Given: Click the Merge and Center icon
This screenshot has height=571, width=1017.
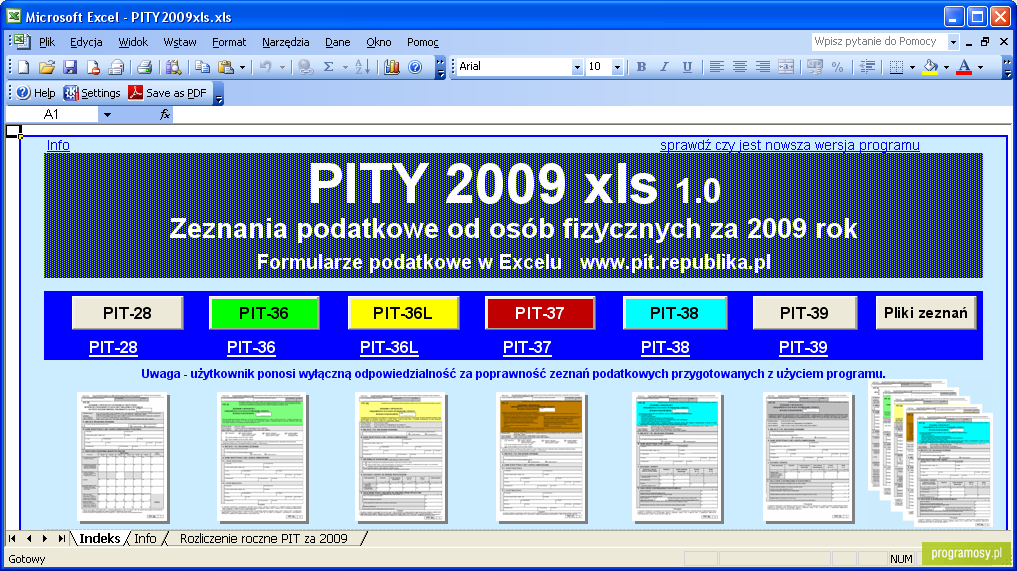Looking at the screenshot, I should pyautogui.click(x=785, y=67).
